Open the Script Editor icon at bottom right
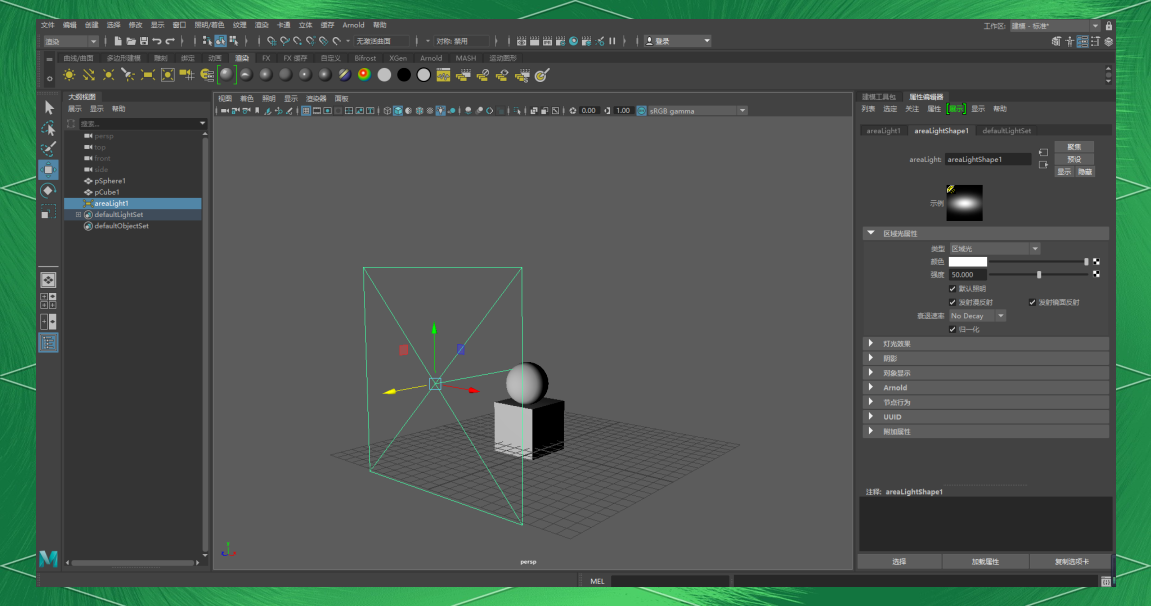 point(1105,581)
